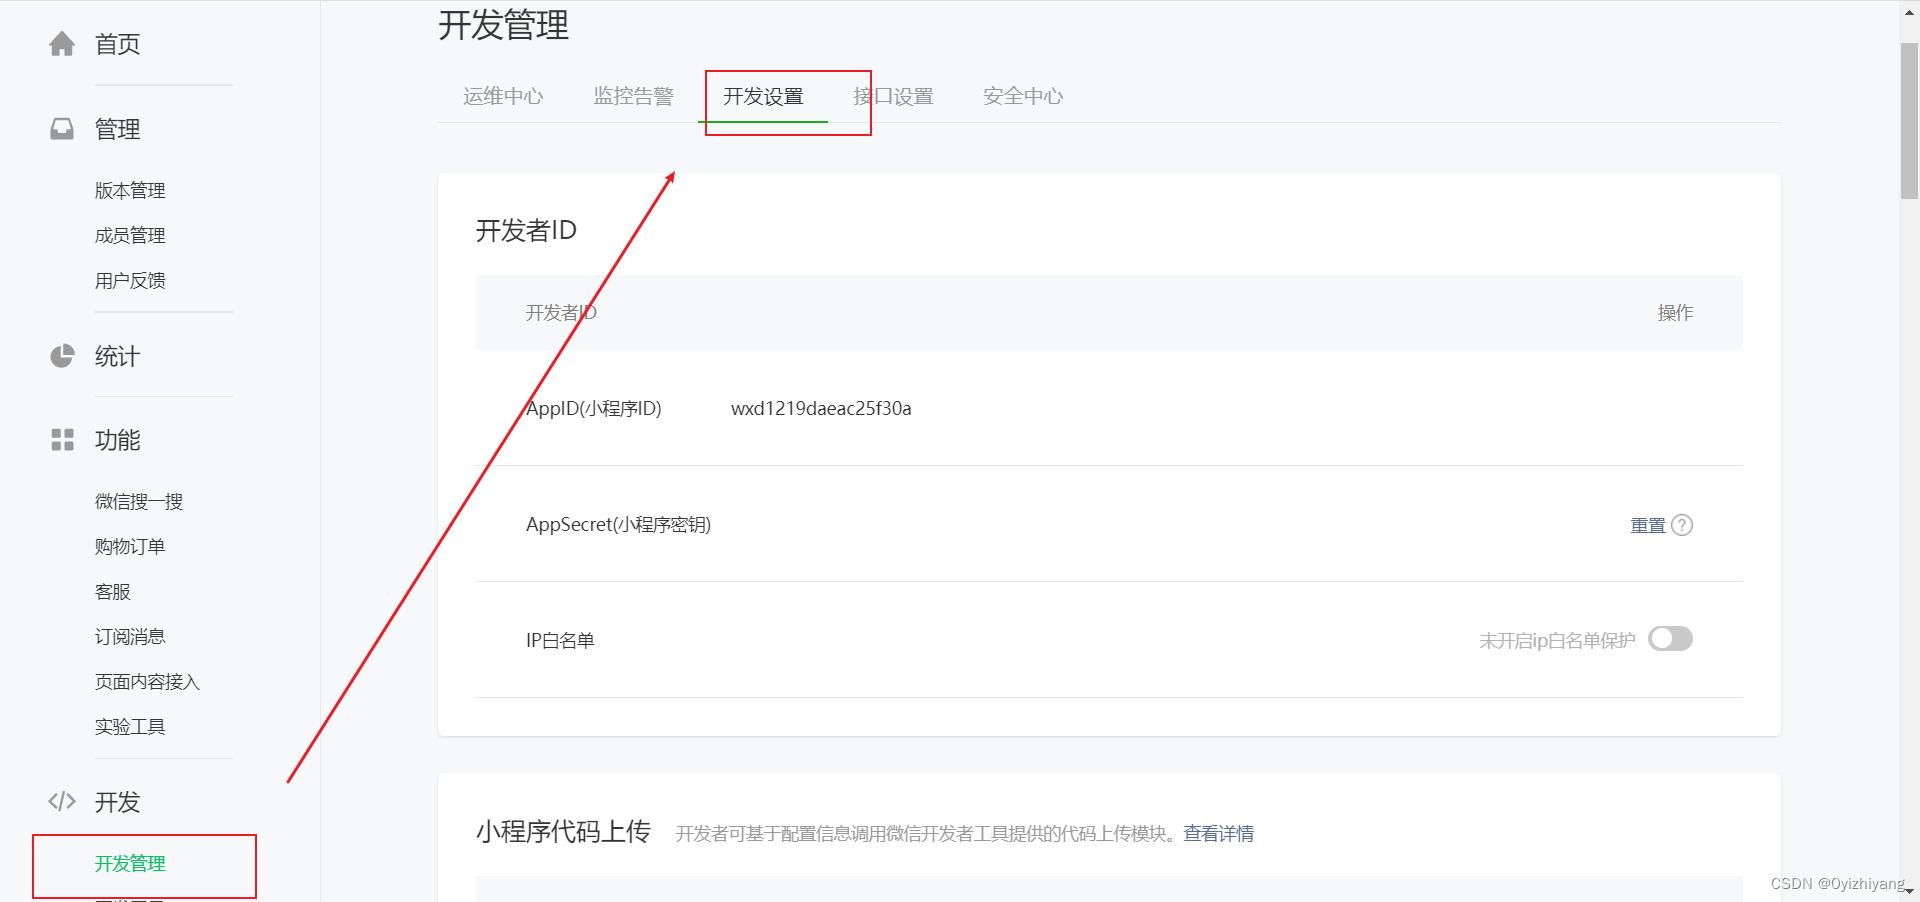Click the 功能 section heading
Viewport: 1920px width, 902px height.
[117, 440]
